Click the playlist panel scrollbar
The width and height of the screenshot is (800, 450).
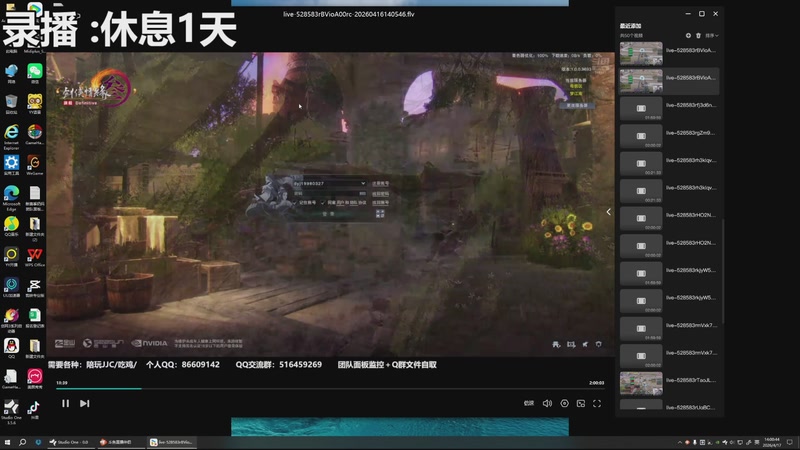(x=722, y=270)
